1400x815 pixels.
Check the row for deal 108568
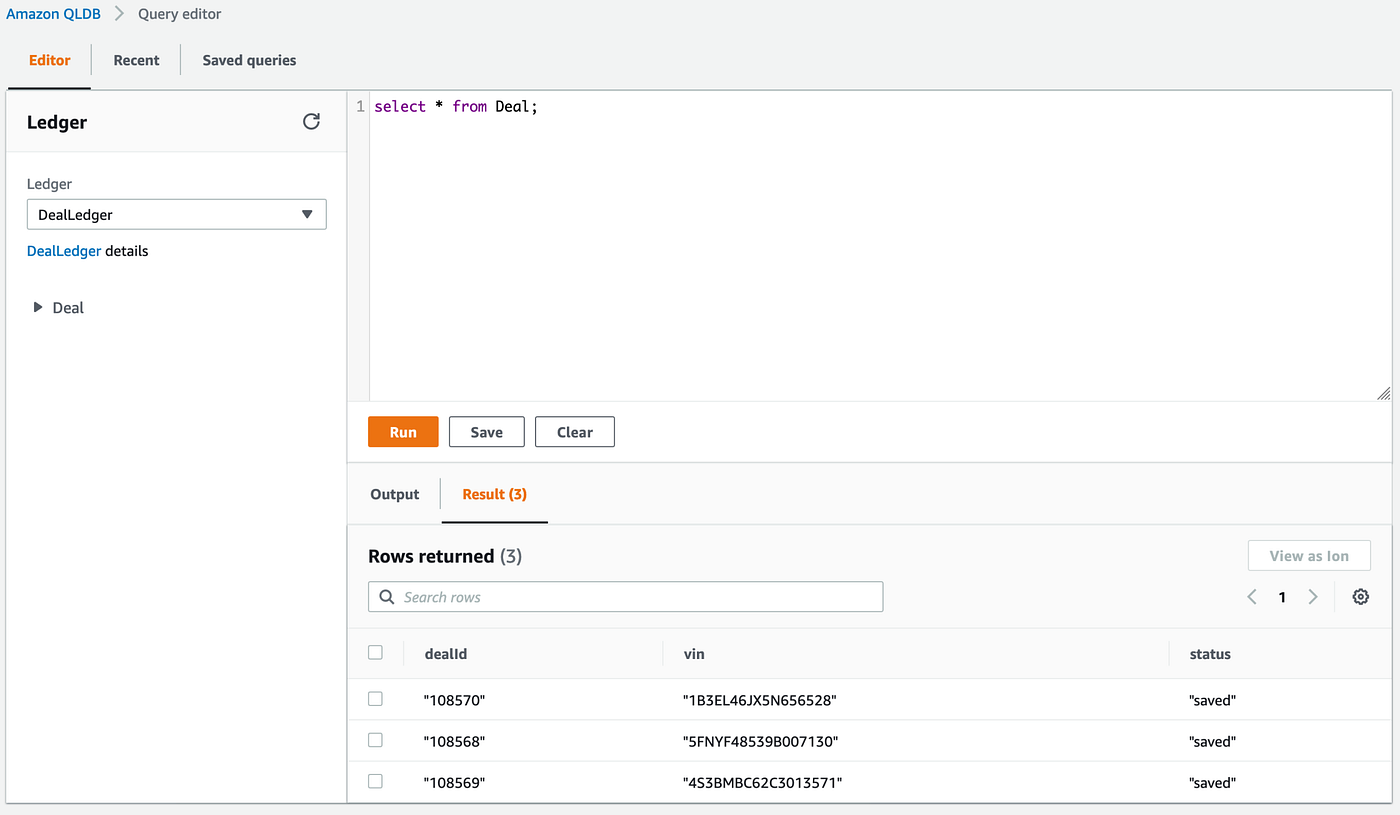[375, 739]
